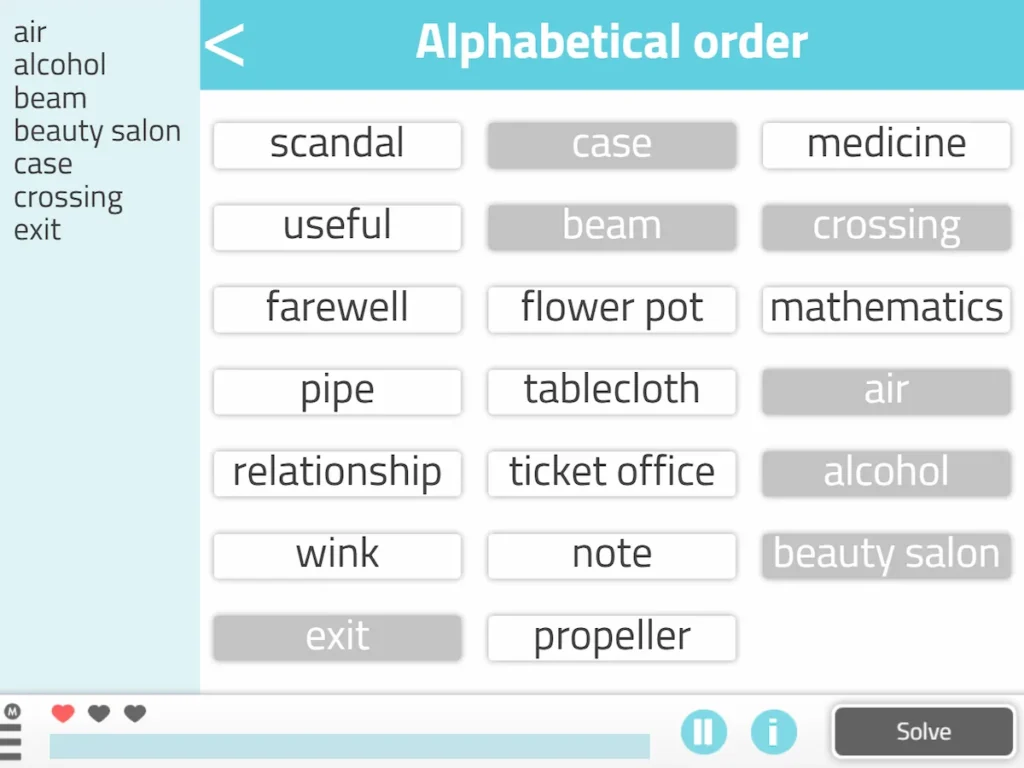The height and width of the screenshot is (768, 1024).
Task: Deselect the grayed 'air' tile
Action: tap(886, 391)
